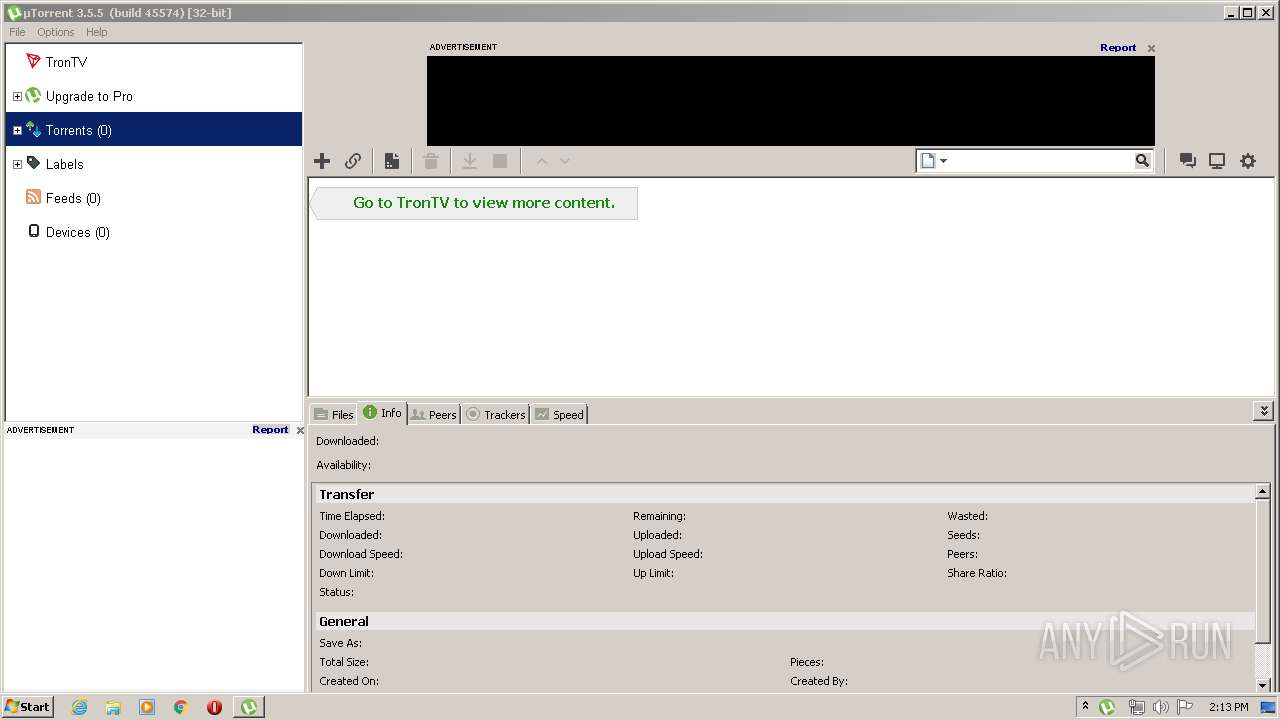Click the search magnifier icon
This screenshot has width=1280, height=720.
tap(1142, 161)
